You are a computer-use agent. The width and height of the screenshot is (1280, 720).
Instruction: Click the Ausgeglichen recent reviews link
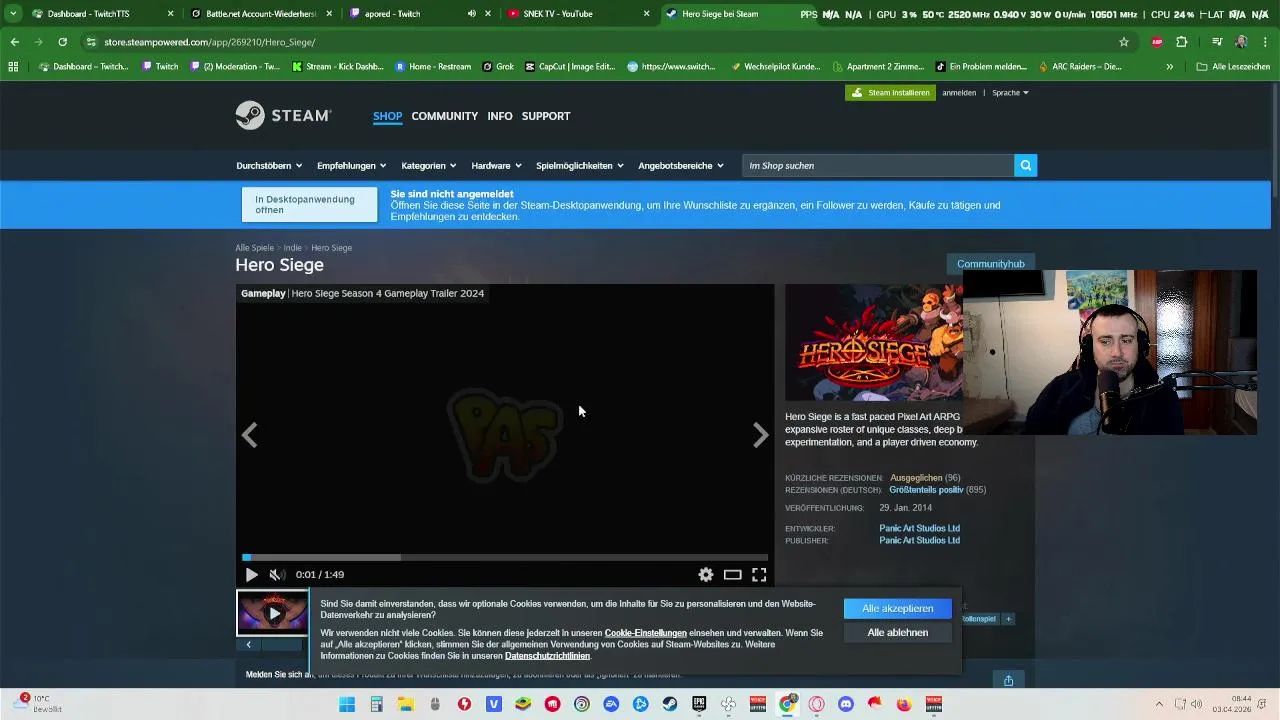coord(916,478)
